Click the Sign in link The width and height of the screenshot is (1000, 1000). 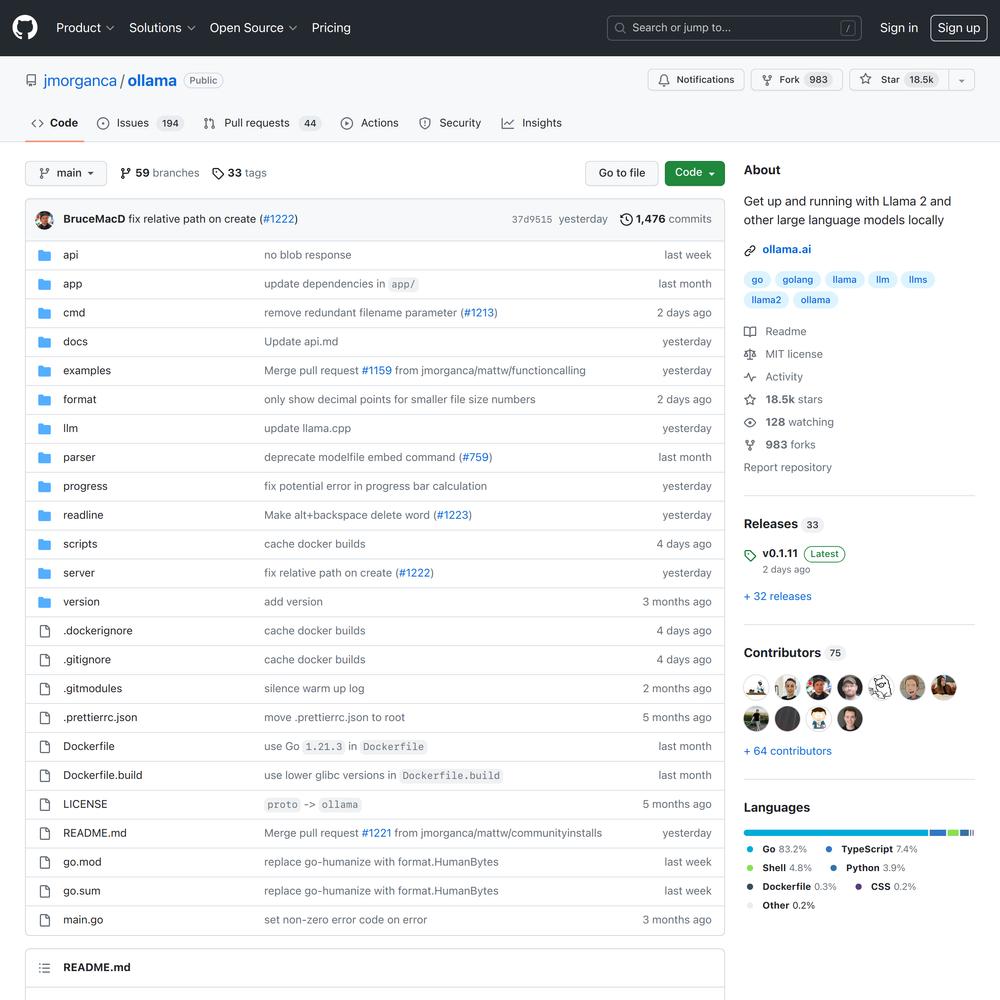pos(899,28)
